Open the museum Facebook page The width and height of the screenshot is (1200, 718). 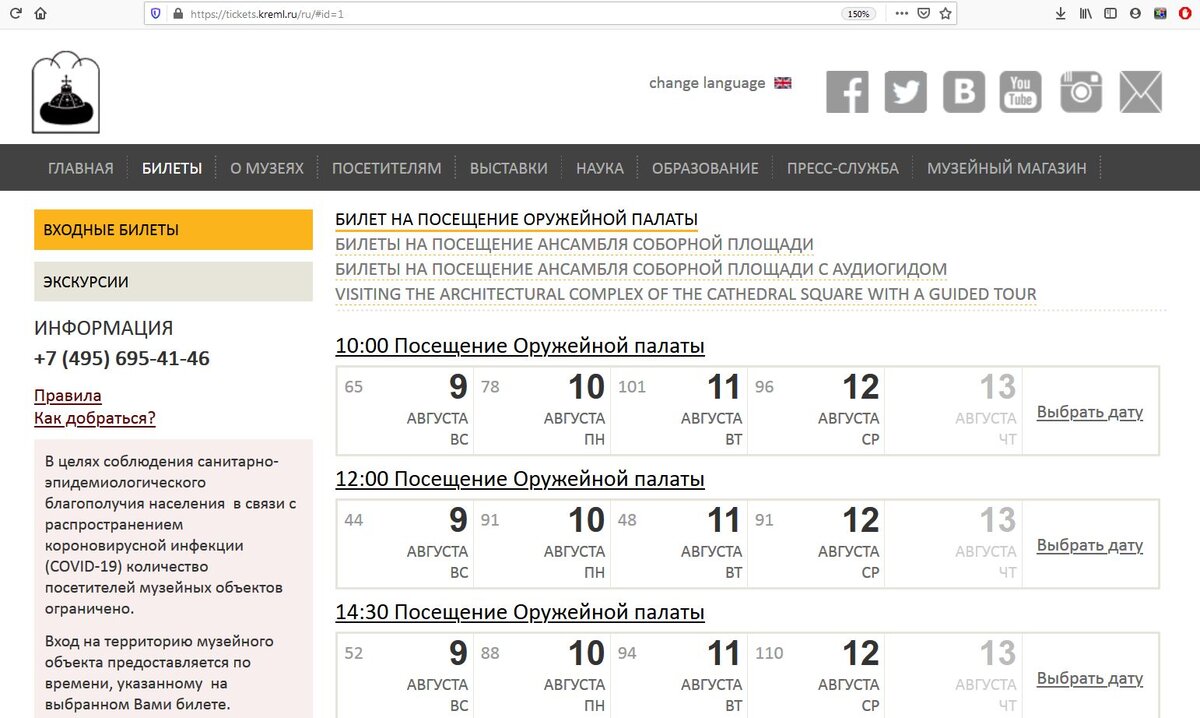tap(847, 92)
